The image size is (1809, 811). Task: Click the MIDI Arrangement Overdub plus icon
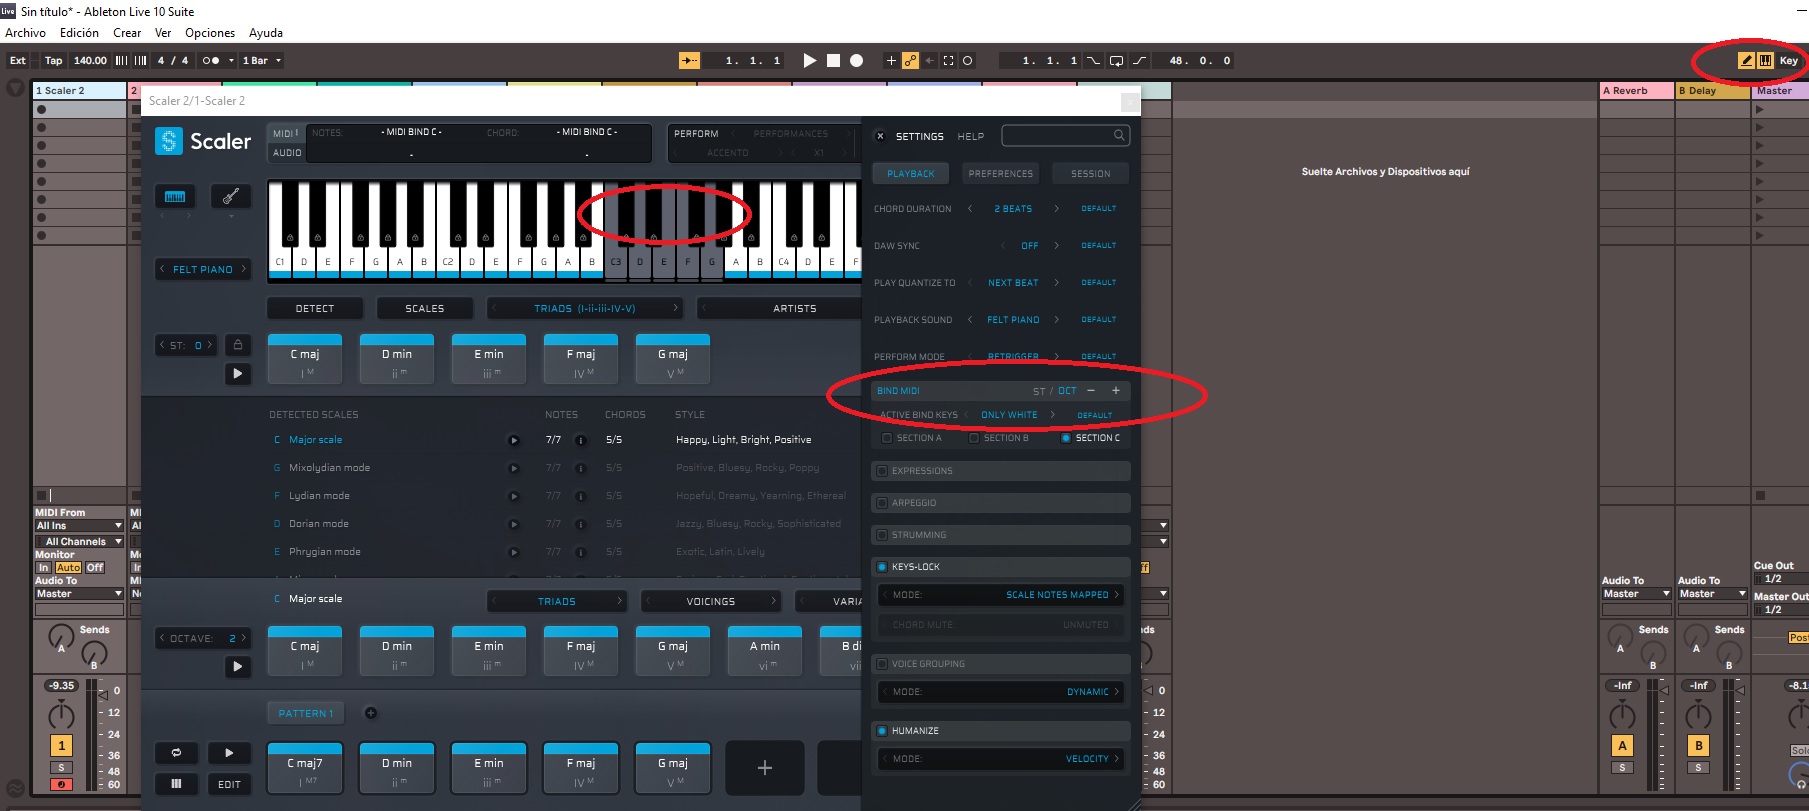click(x=891, y=60)
